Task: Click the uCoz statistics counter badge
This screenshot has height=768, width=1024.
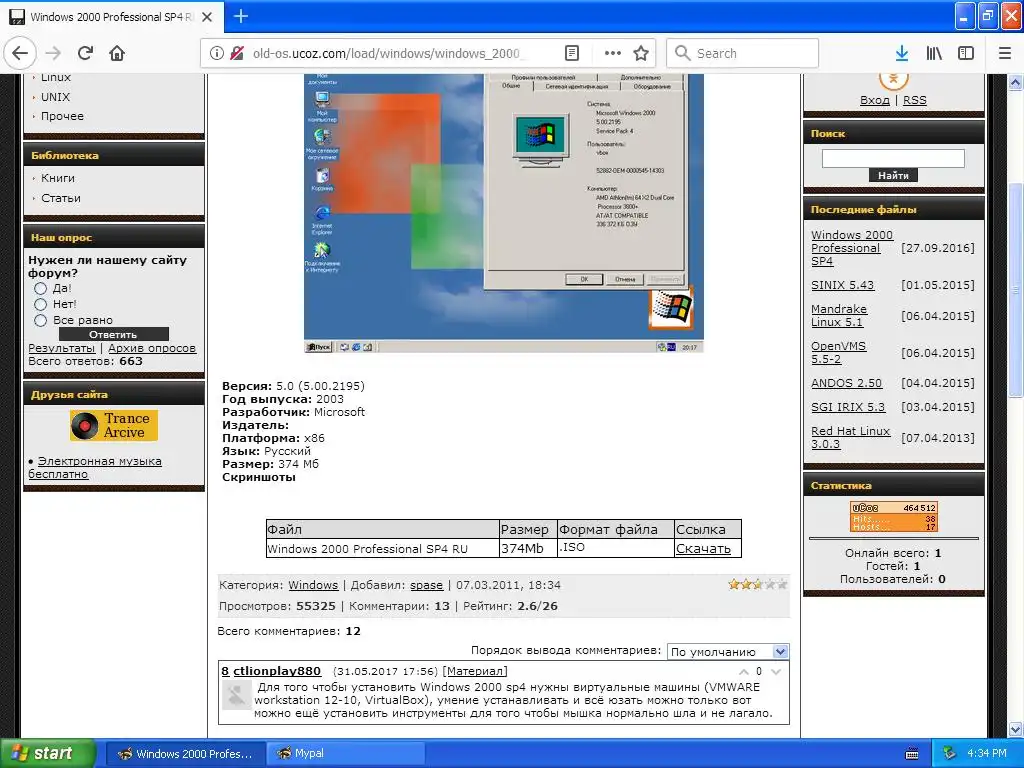Action: tap(893, 517)
